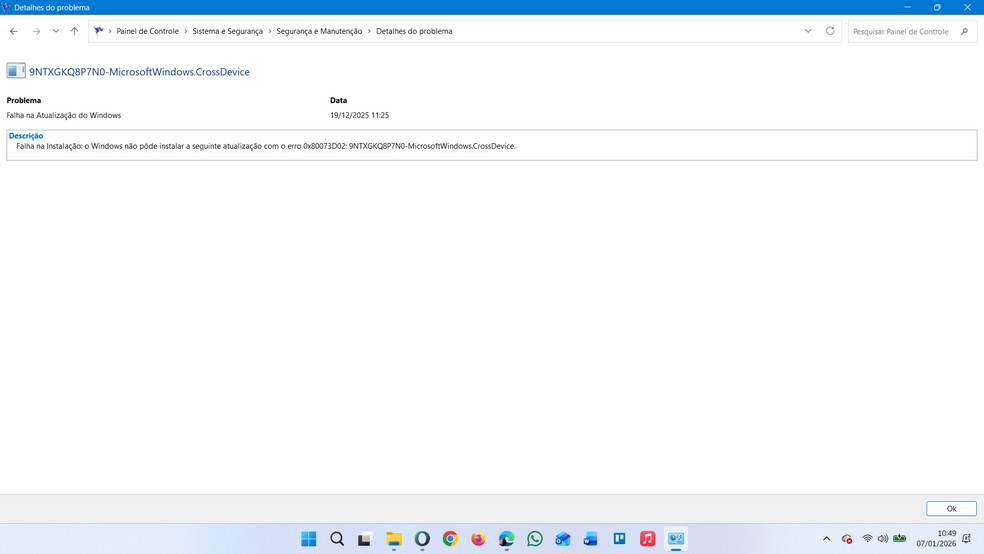The width and height of the screenshot is (984, 554).
Task: Expand chevron after Painel de Controle breadcrumb
Action: coord(186,31)
